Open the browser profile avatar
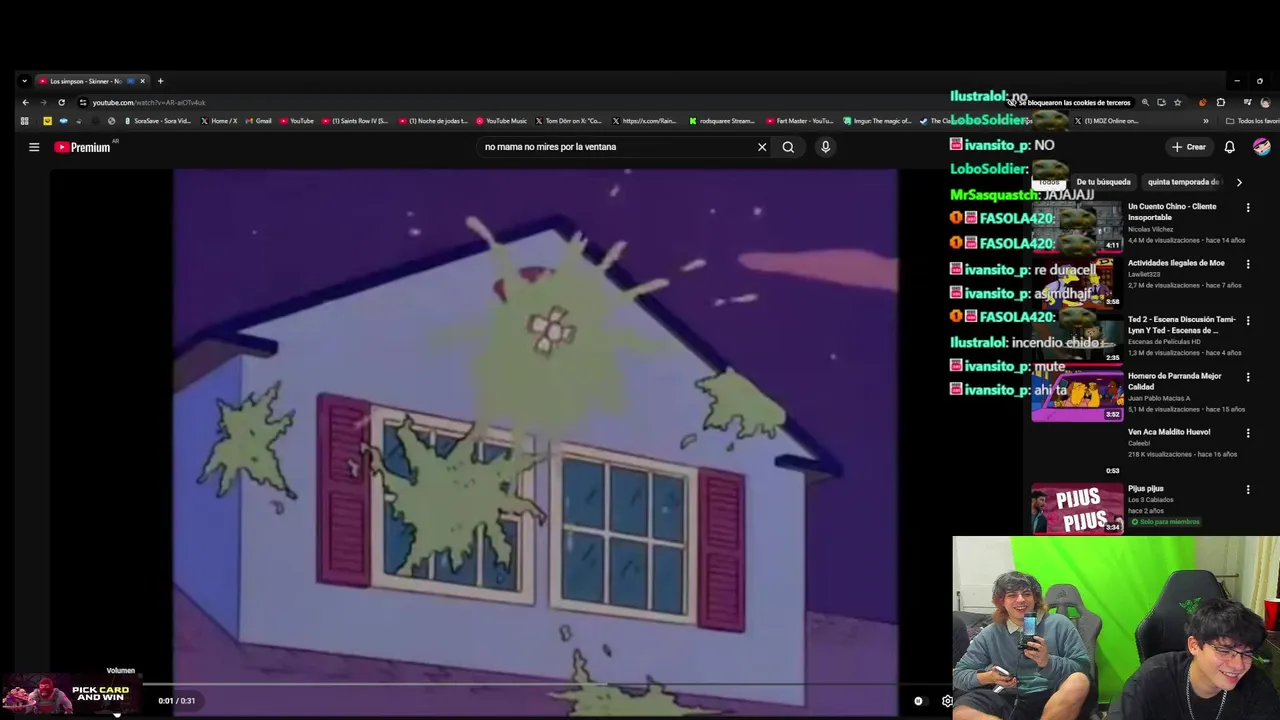Image resolution: width=1280 pixels, height=720 pixels. [x=1265, y=102]
